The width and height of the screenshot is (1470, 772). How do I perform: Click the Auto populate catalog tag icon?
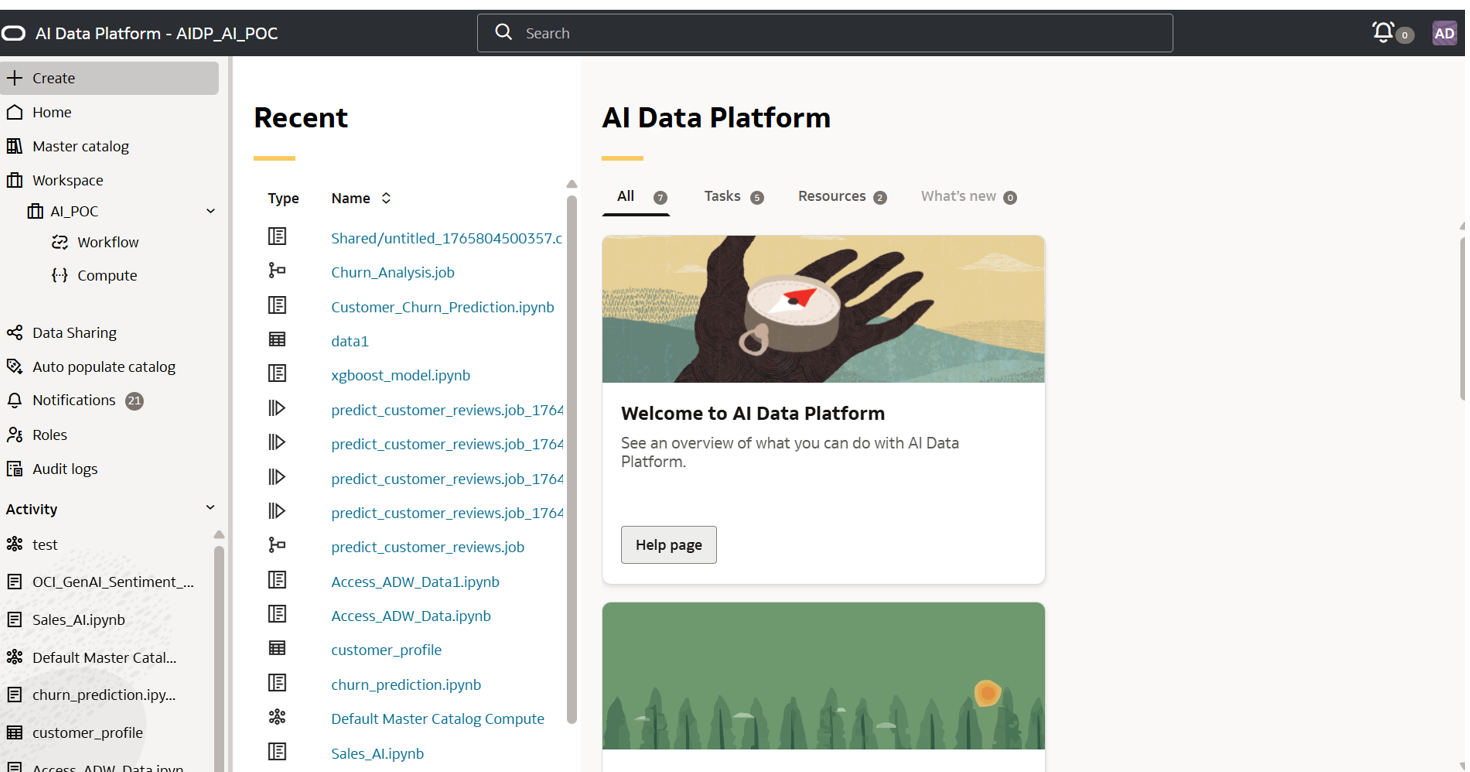(x=15, y=366)
